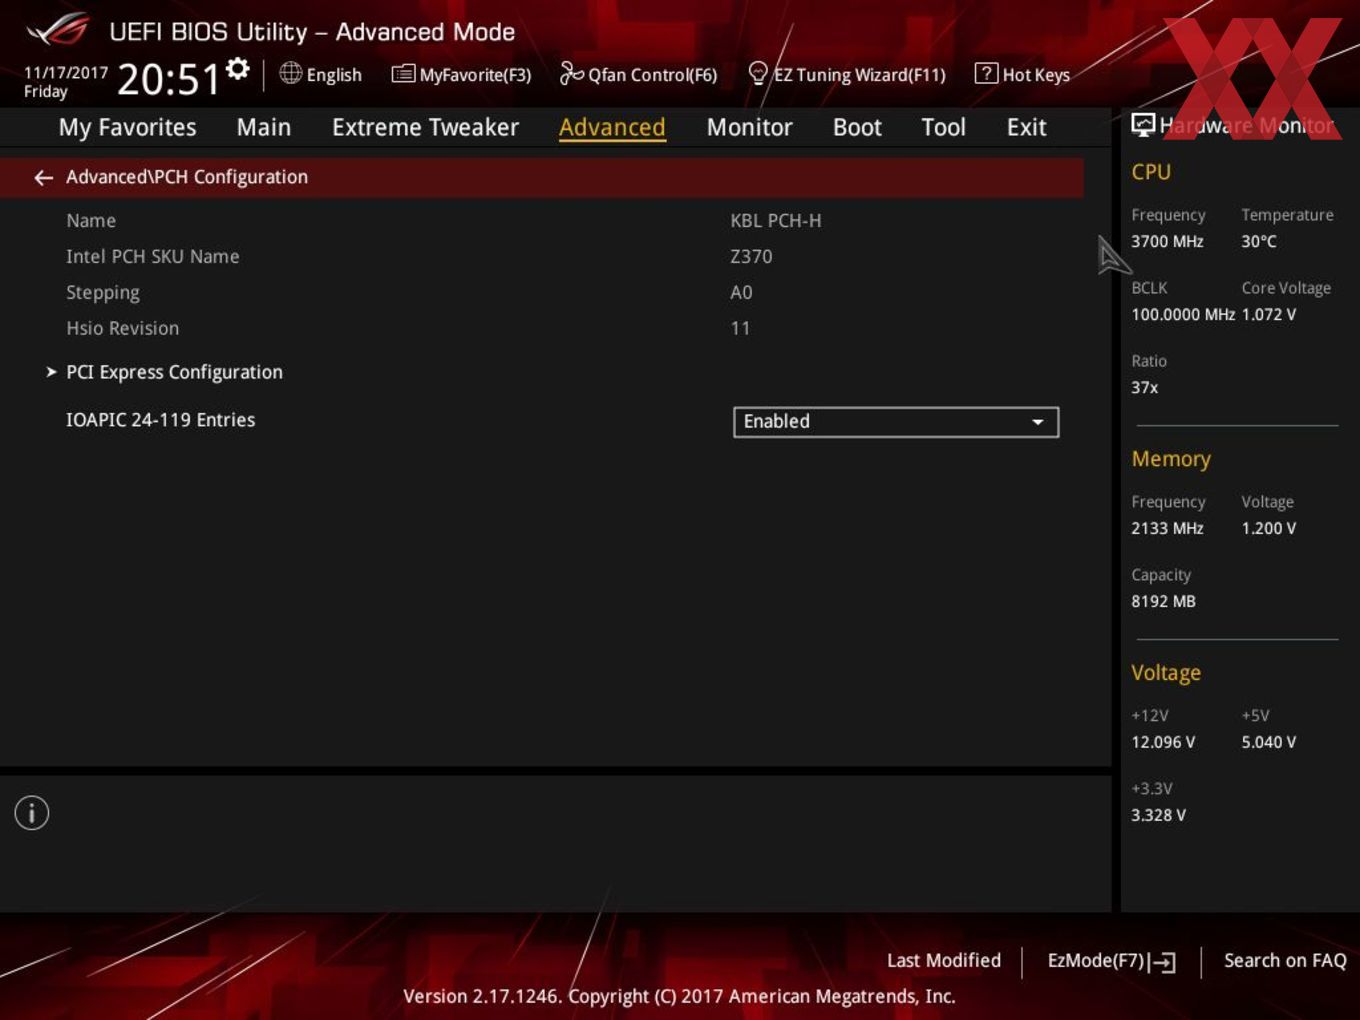Open IOAPIC 24-119 Entries dropdown

point(896,422)
